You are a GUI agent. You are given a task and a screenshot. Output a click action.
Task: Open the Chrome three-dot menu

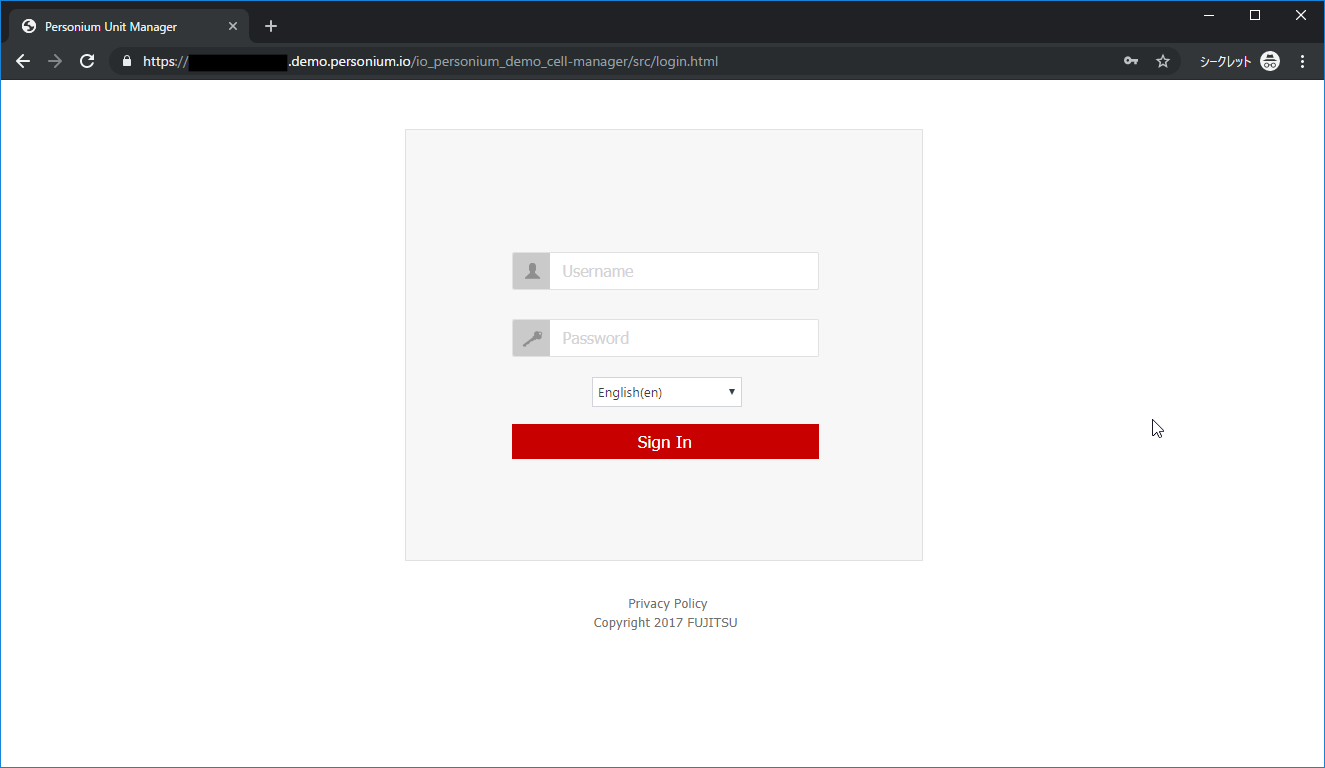[1302, 61]
